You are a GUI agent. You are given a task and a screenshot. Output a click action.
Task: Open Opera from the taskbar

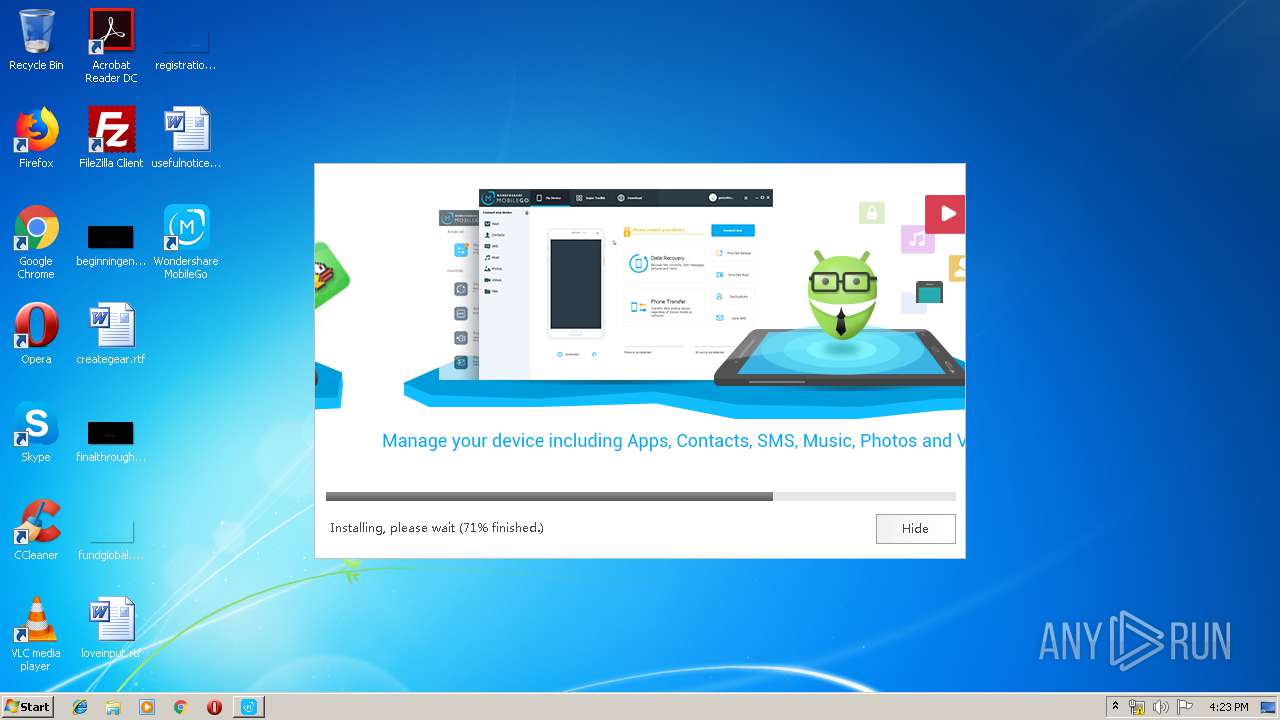point(214,707)
